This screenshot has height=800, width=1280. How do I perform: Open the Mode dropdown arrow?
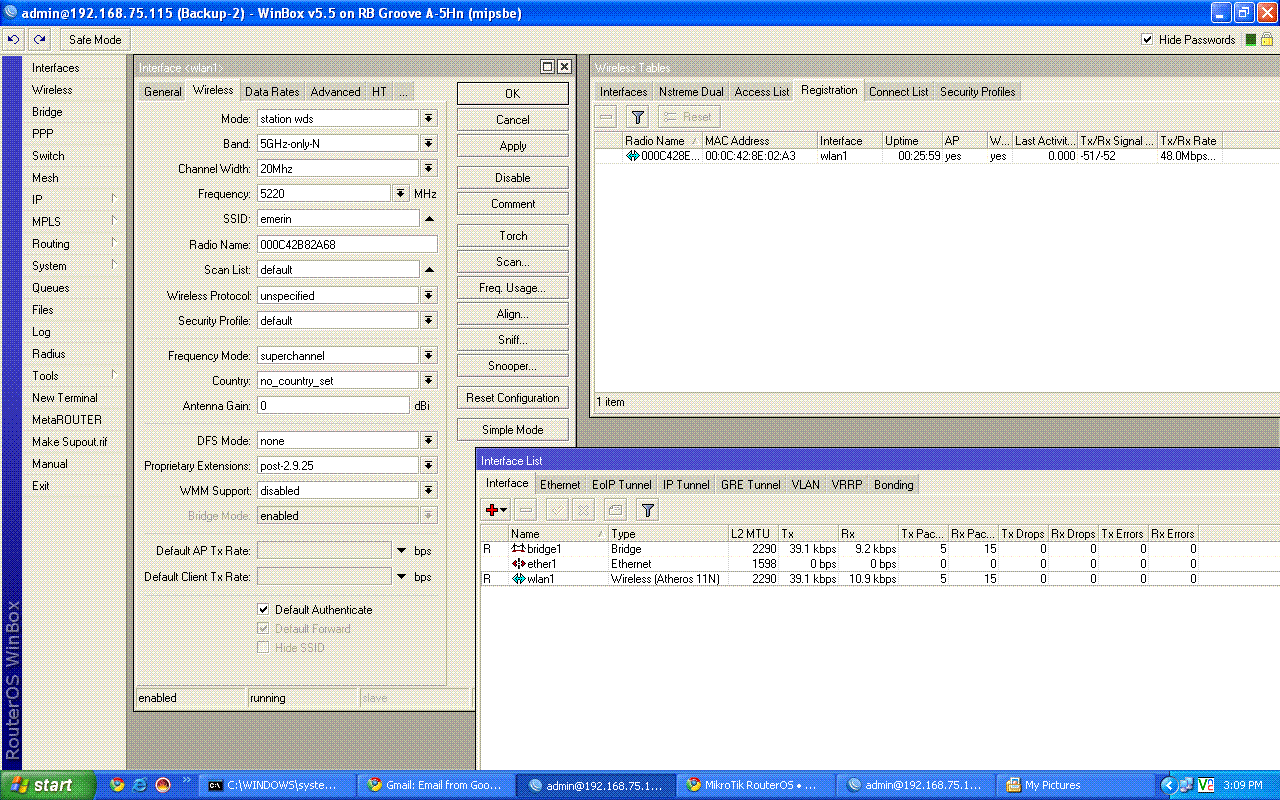[428, 118]
